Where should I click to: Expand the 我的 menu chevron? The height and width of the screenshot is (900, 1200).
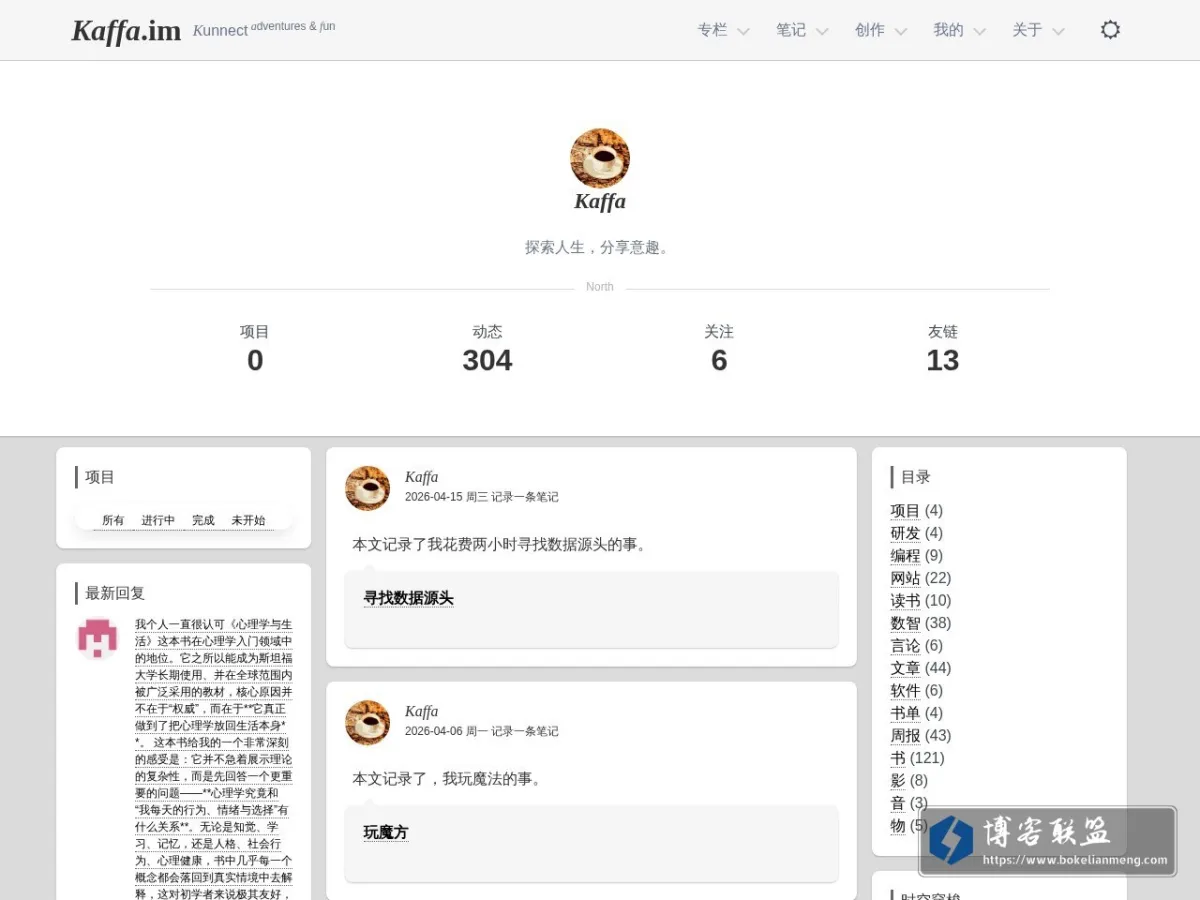pyautogui.click(x=979, y=32)
